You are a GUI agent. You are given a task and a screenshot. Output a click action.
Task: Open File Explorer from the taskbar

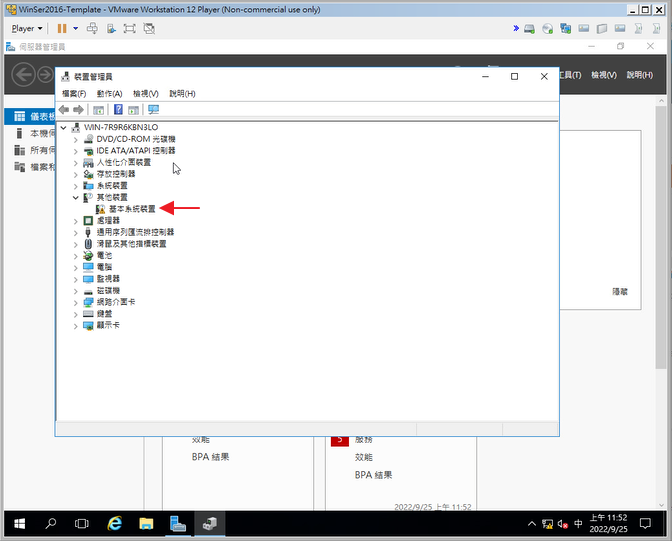point(146,523)
